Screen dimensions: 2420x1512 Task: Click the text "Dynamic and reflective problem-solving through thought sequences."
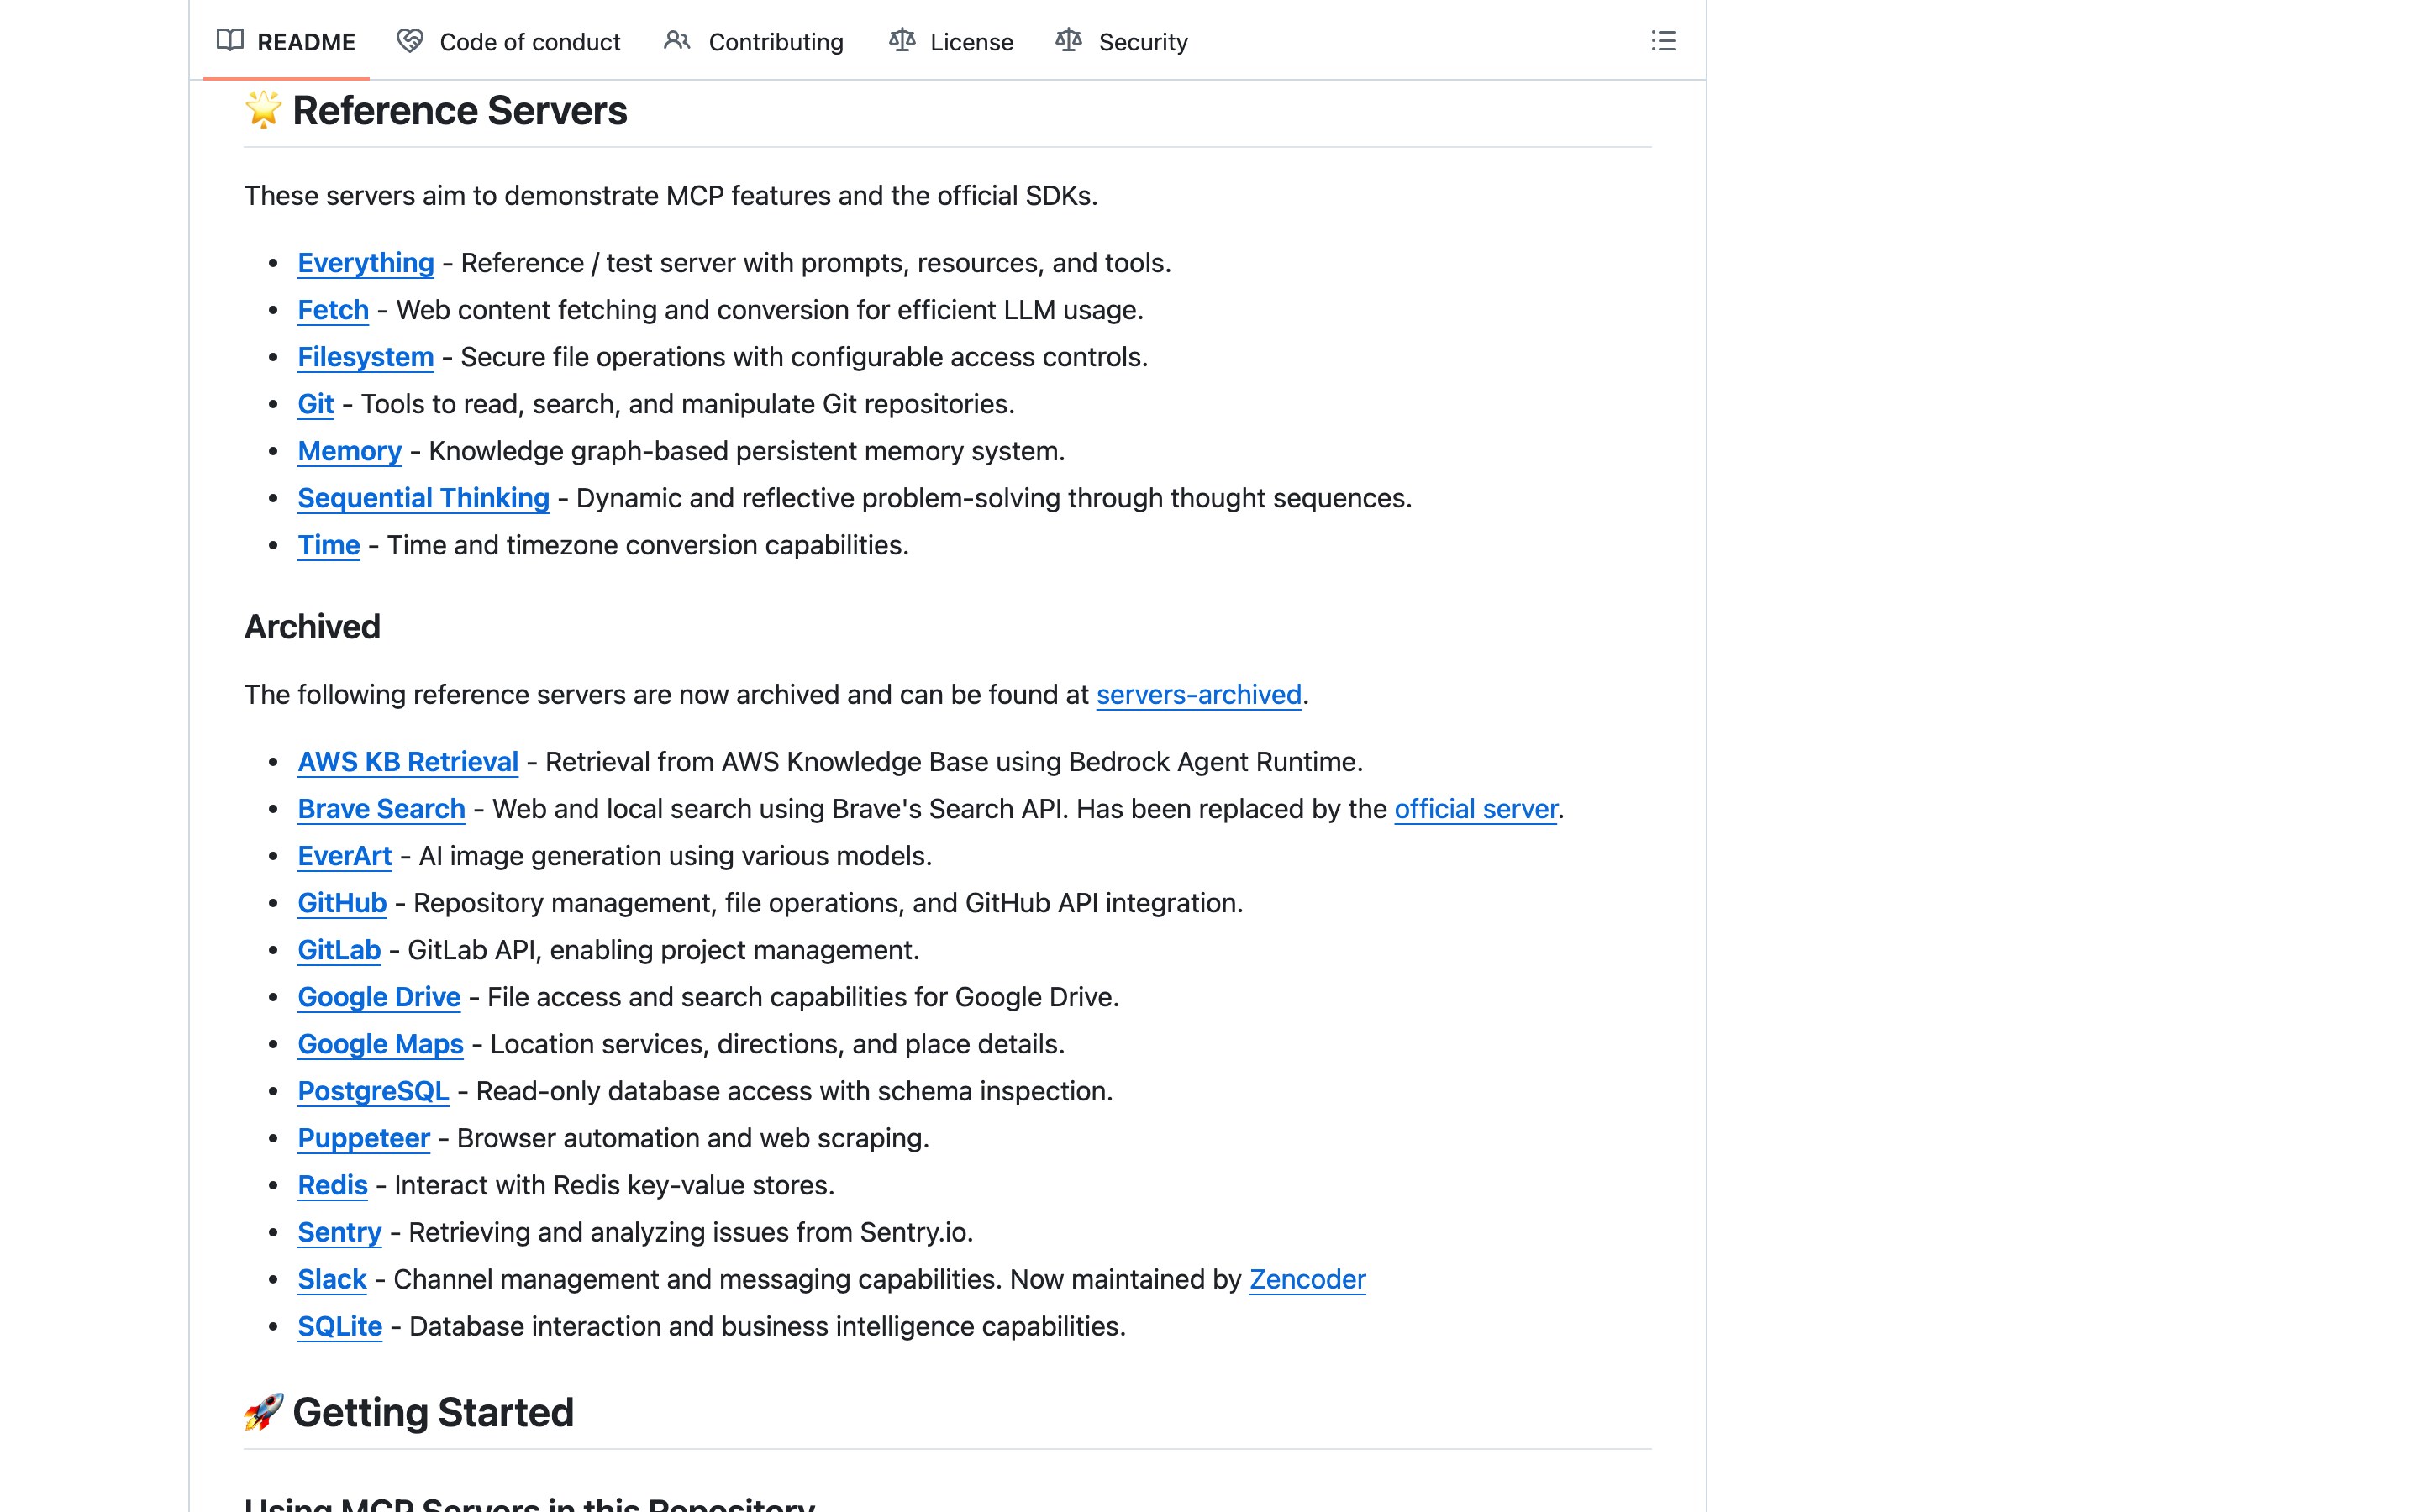(x=995, y=498)
